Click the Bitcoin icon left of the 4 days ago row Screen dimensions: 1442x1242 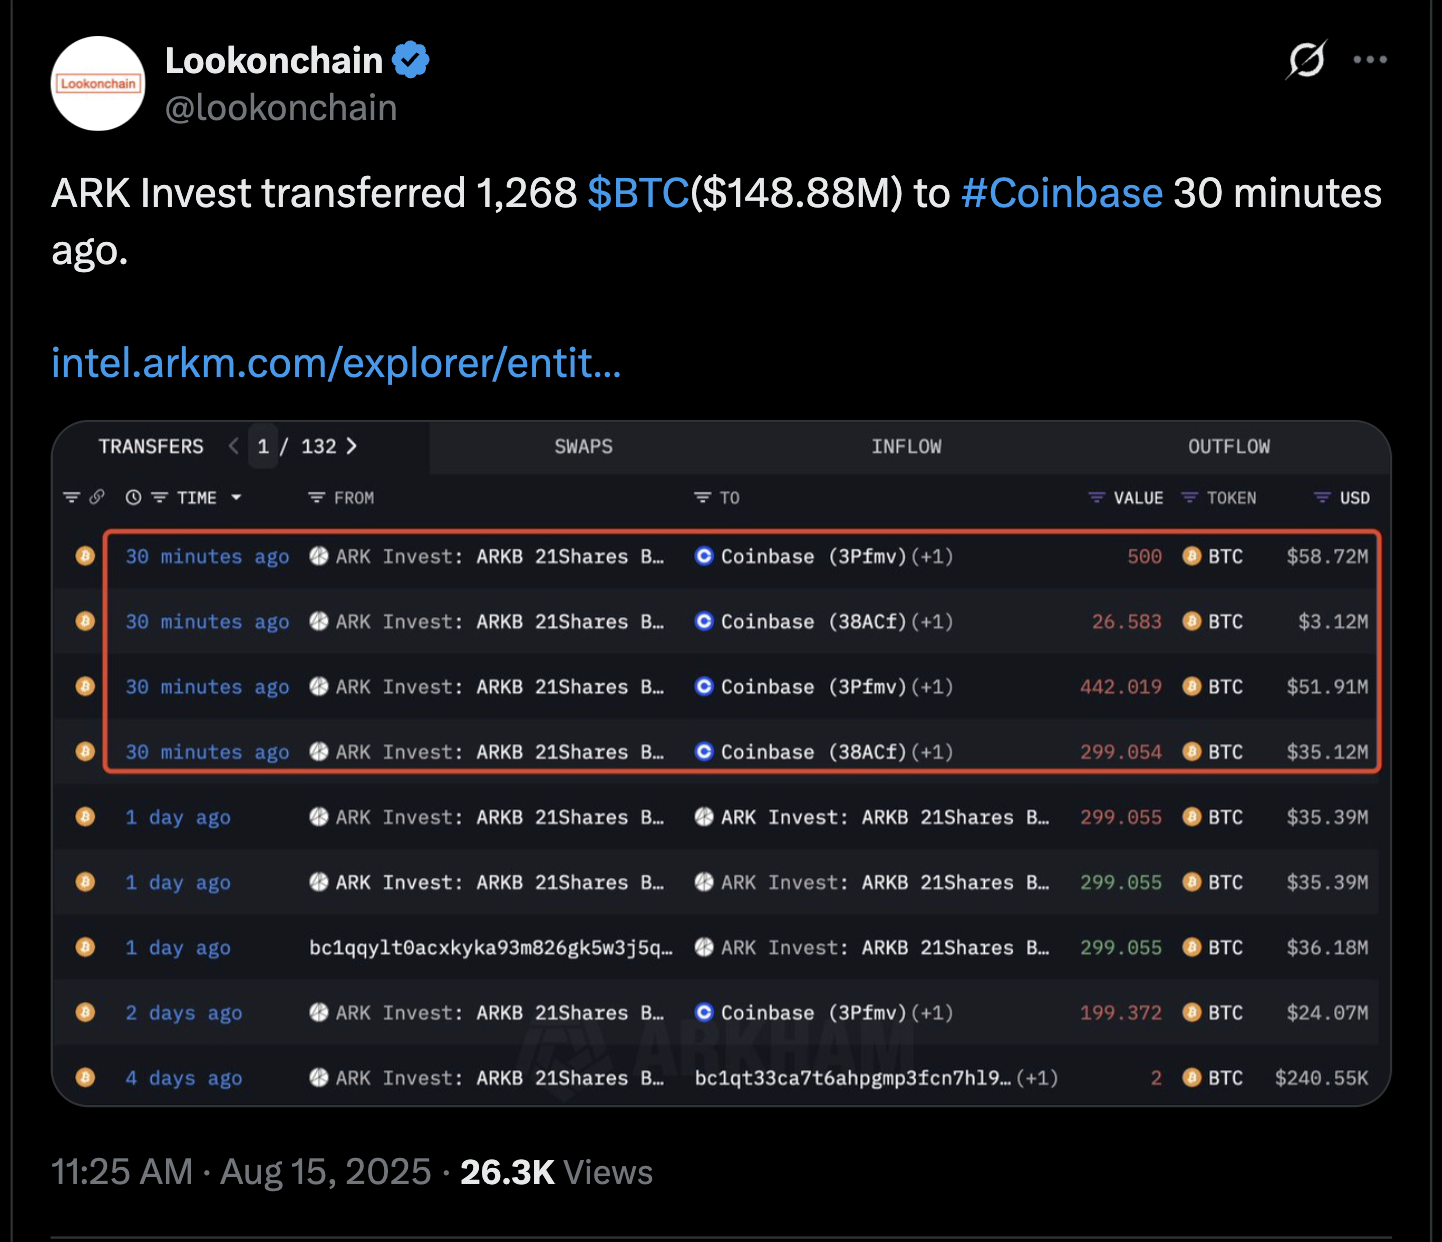86,1077
